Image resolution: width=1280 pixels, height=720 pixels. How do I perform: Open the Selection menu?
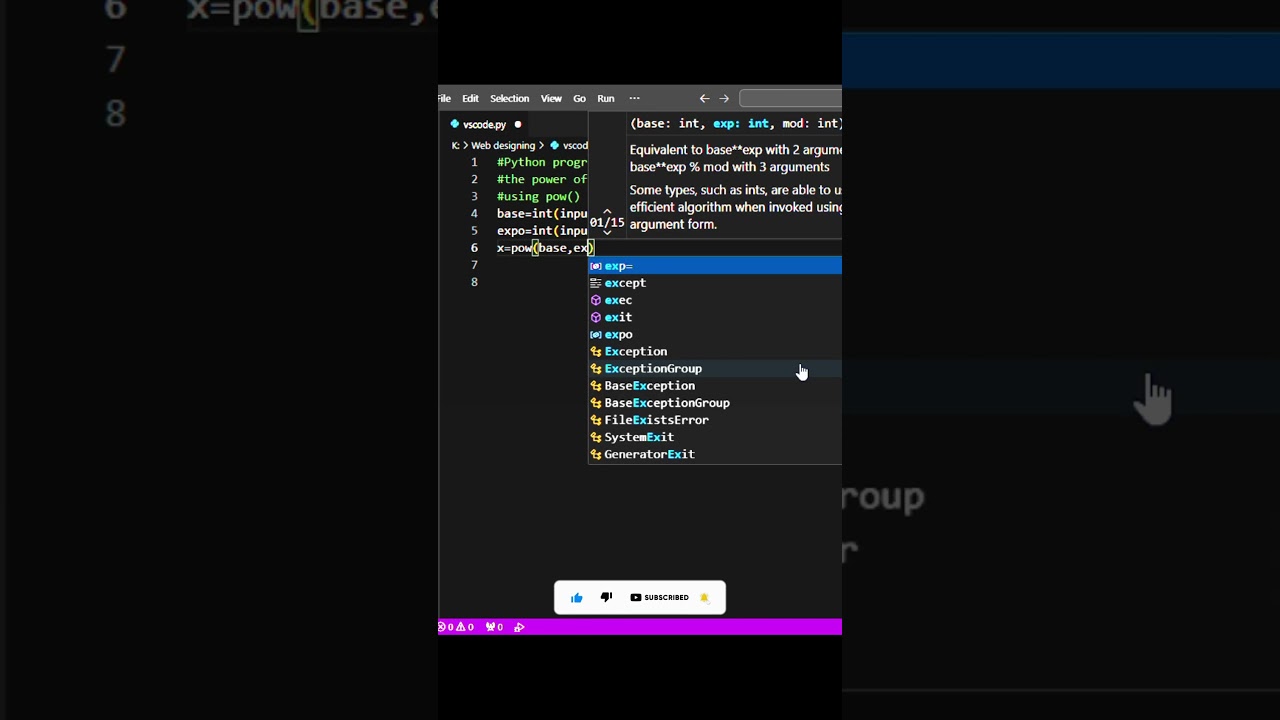click(509, 98)
